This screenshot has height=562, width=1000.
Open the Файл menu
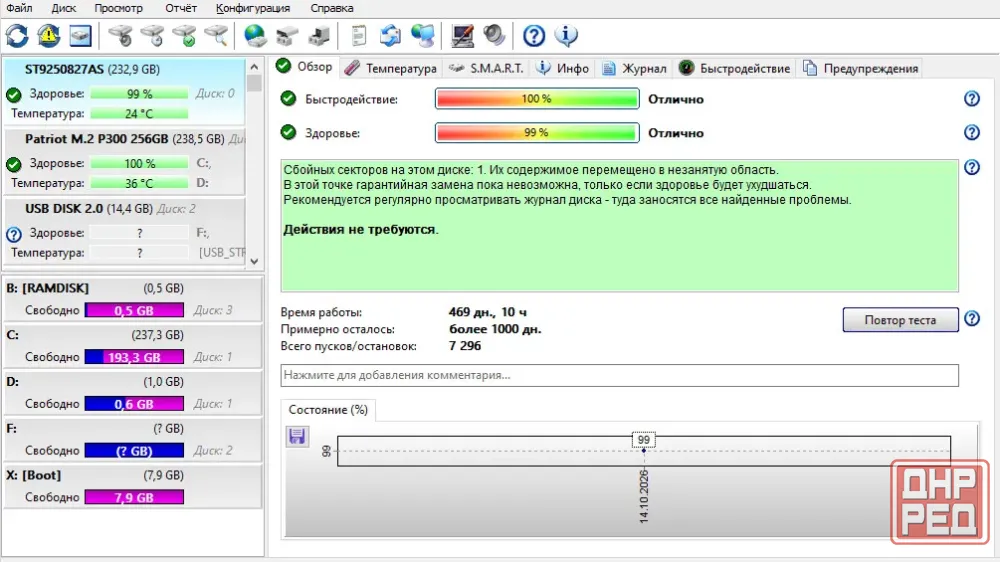click(x=19, y=8)
